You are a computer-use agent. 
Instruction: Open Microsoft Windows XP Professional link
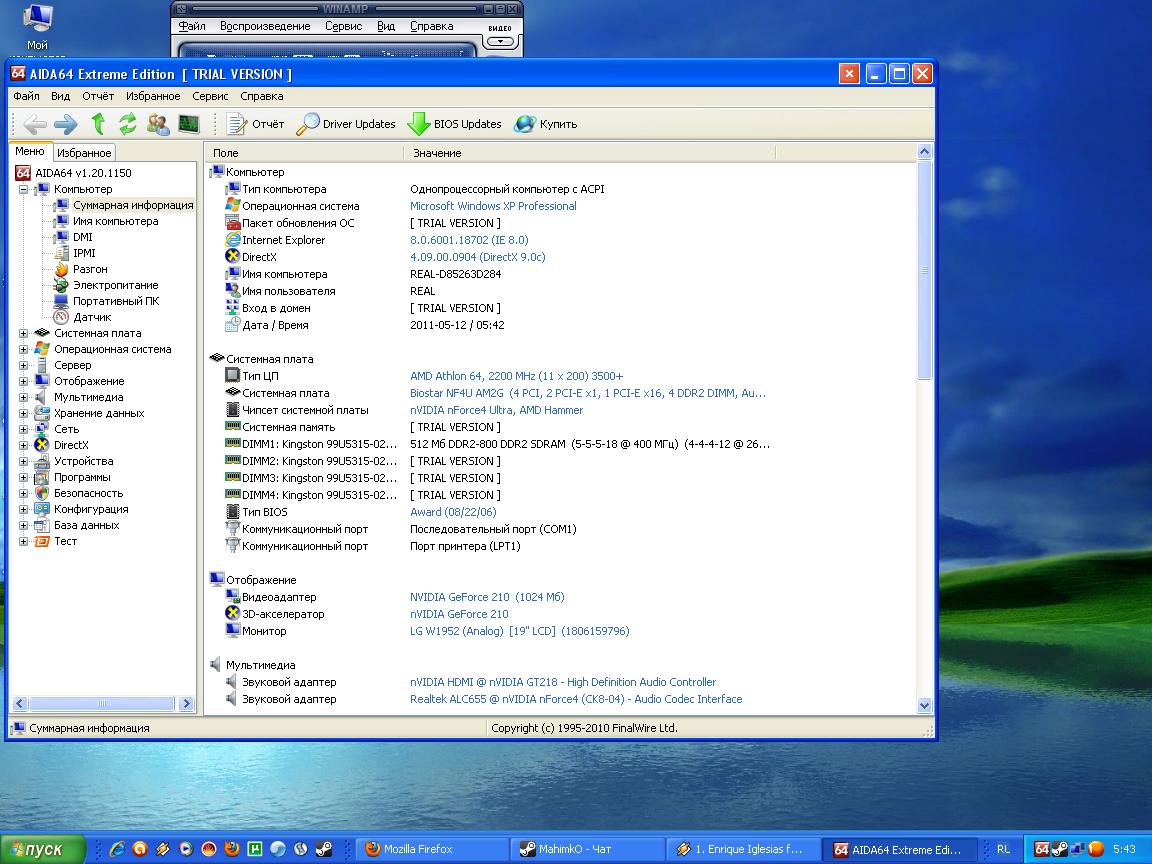pyautogui.click(x=493, y=206)
